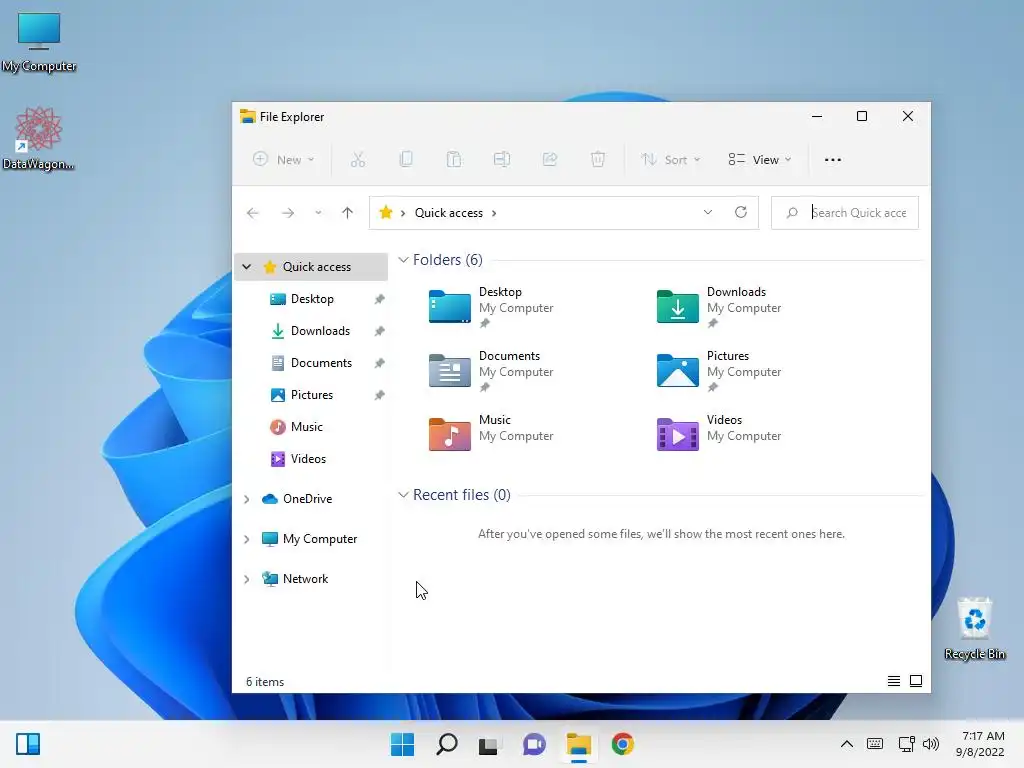Expand the My Computer tree node
The width and height of the screenshot is (1024, 768).
click(247, 539)
